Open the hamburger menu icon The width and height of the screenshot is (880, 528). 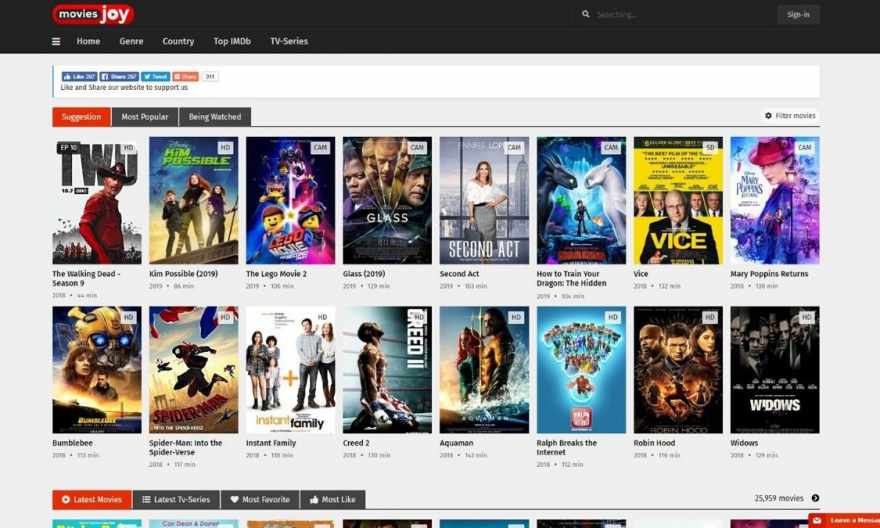click(x=56, y=42)
